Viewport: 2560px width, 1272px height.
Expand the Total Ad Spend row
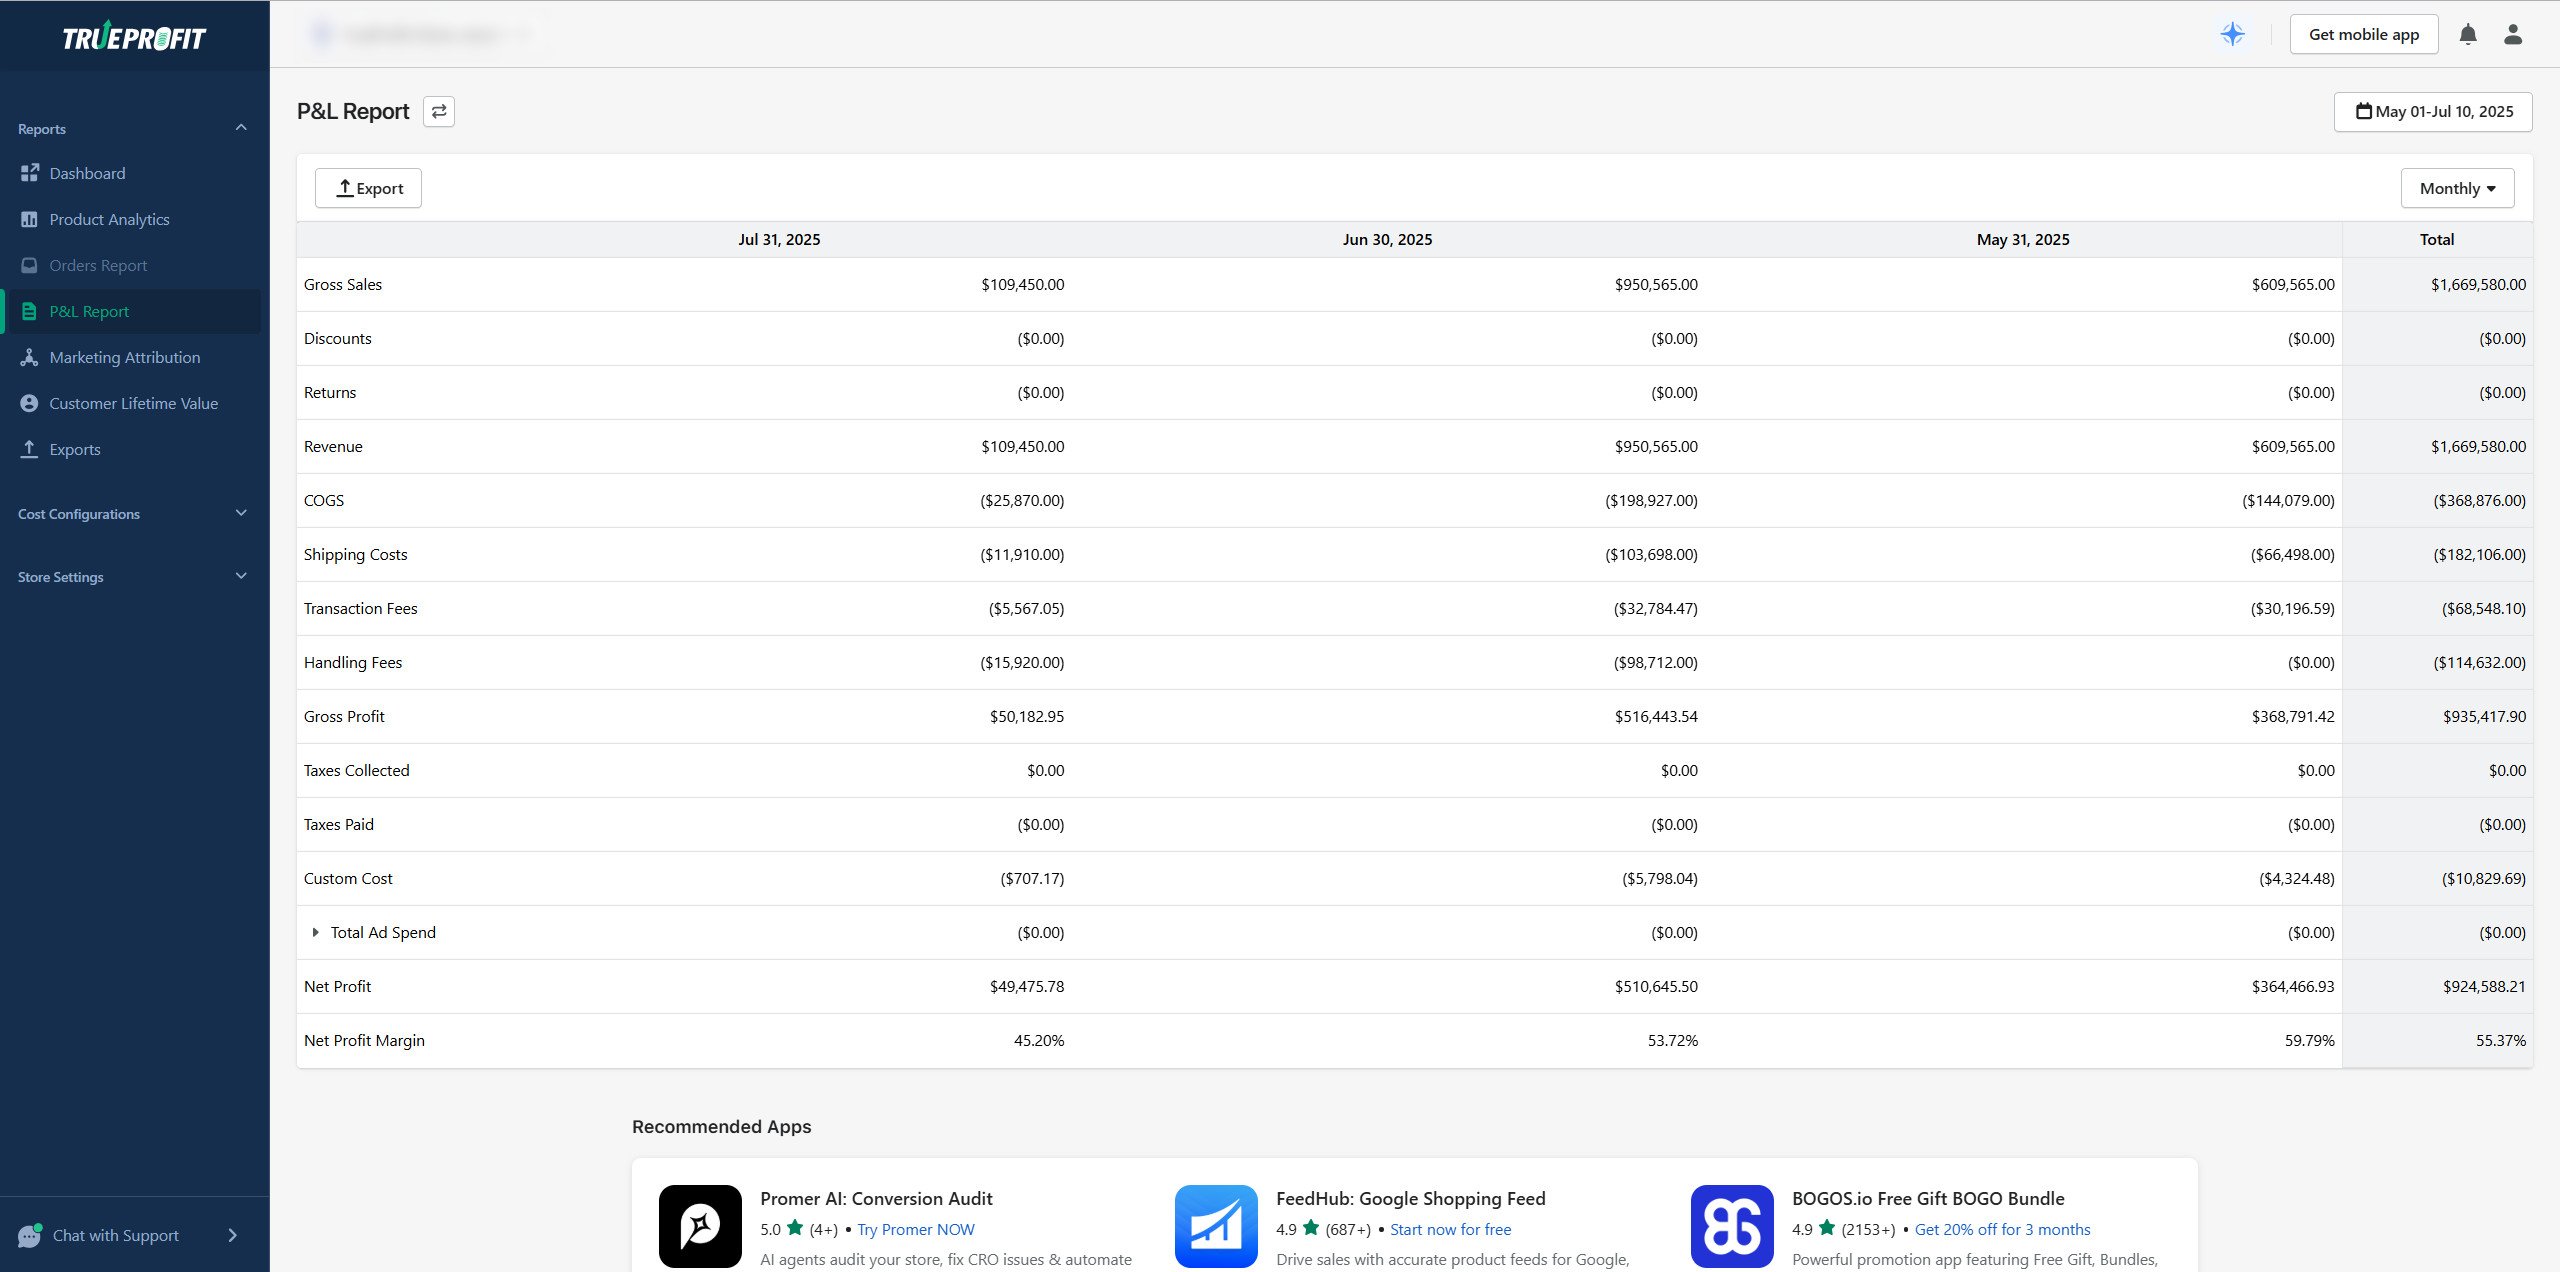click(316, 932)
